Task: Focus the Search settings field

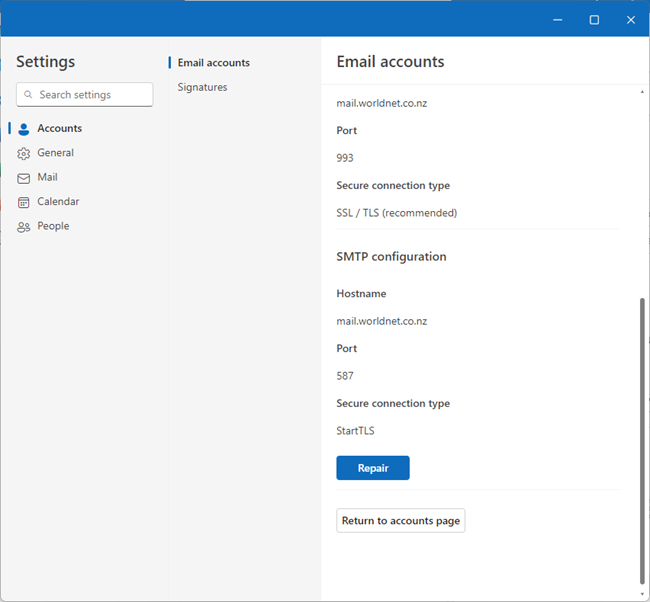Action: pos(92,95)
